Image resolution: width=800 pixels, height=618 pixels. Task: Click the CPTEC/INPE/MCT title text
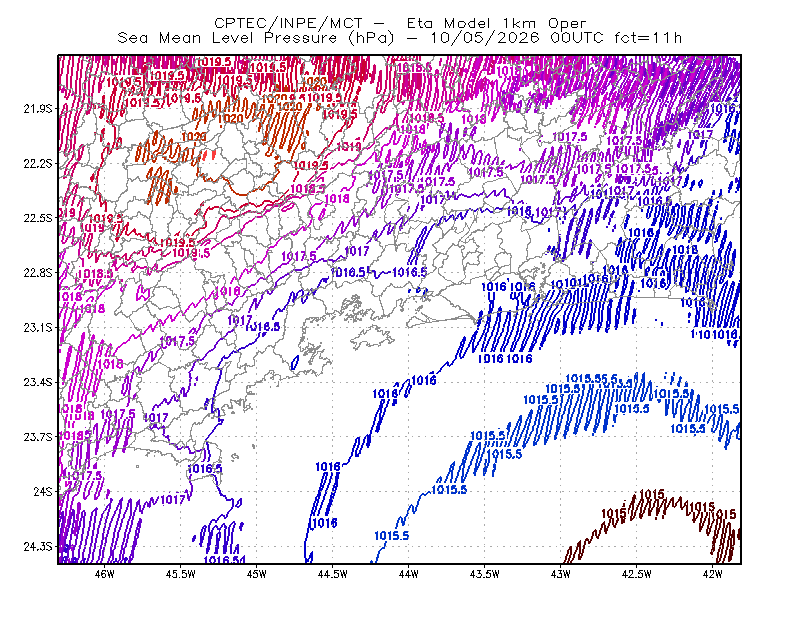[288, 23]
